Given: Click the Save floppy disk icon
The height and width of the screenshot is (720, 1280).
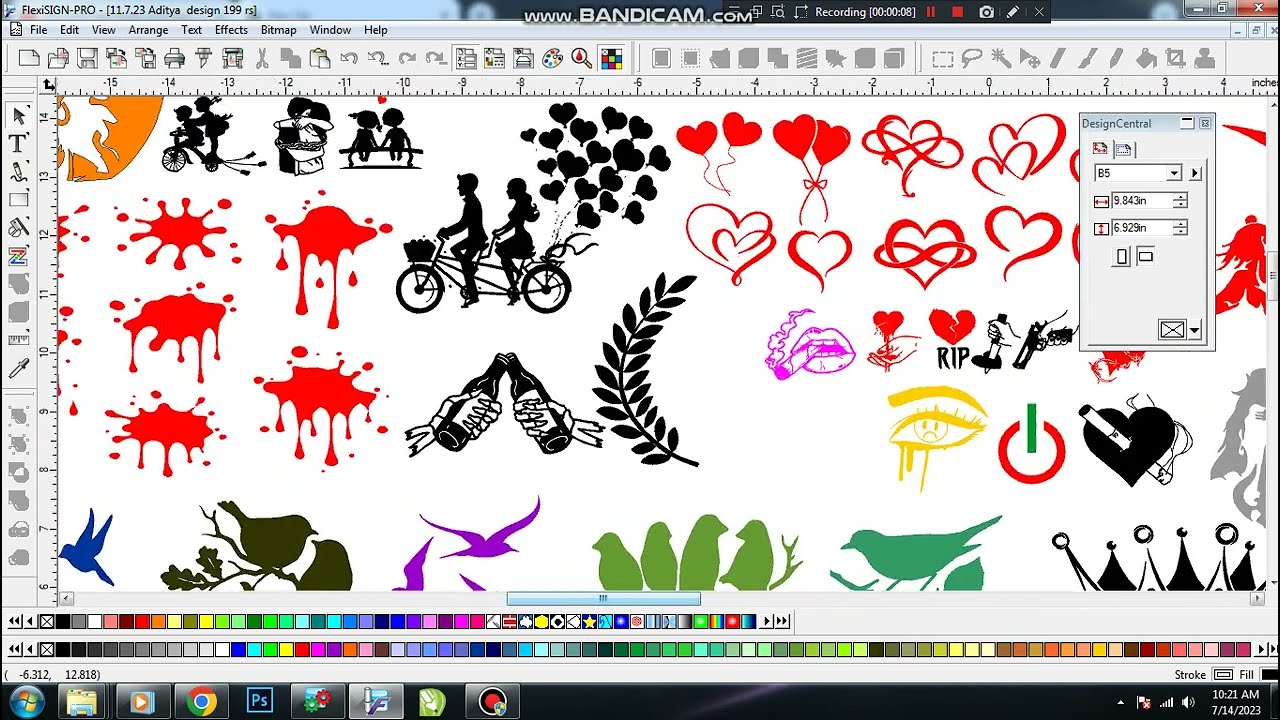Looking at the screenshot, I should click(x=87, y=58).
